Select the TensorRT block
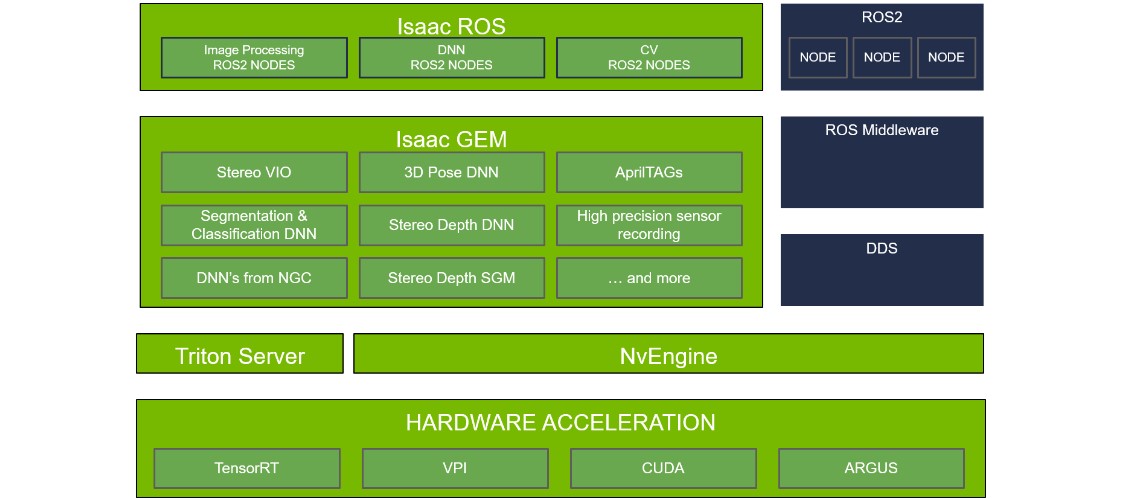This screenshot has width=1140, height=498. click(246, 468)
